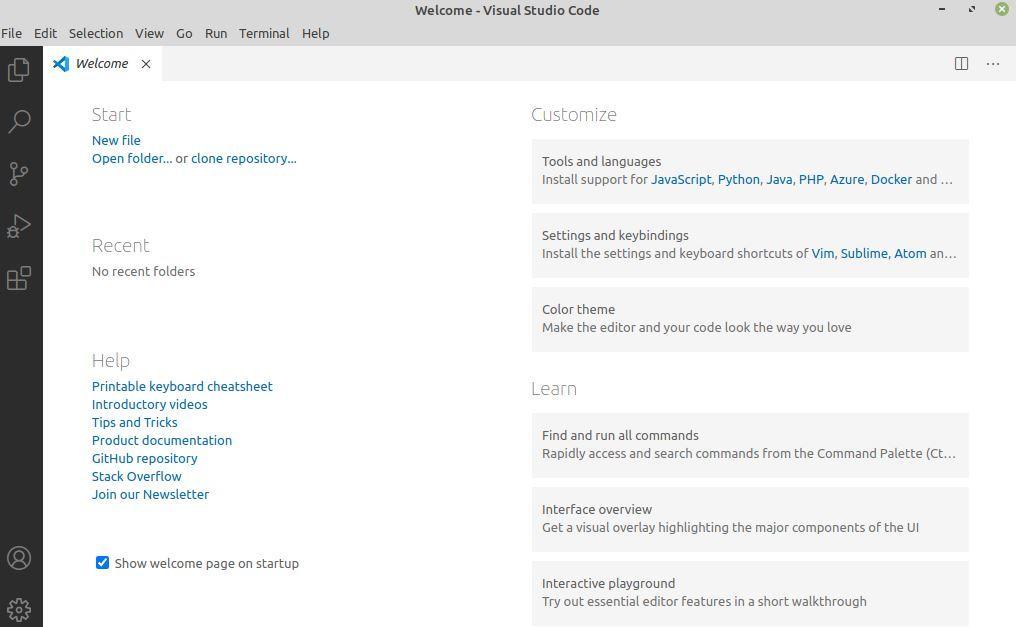Open the Accounts icon in activity bar

click(x=19, y=558)
